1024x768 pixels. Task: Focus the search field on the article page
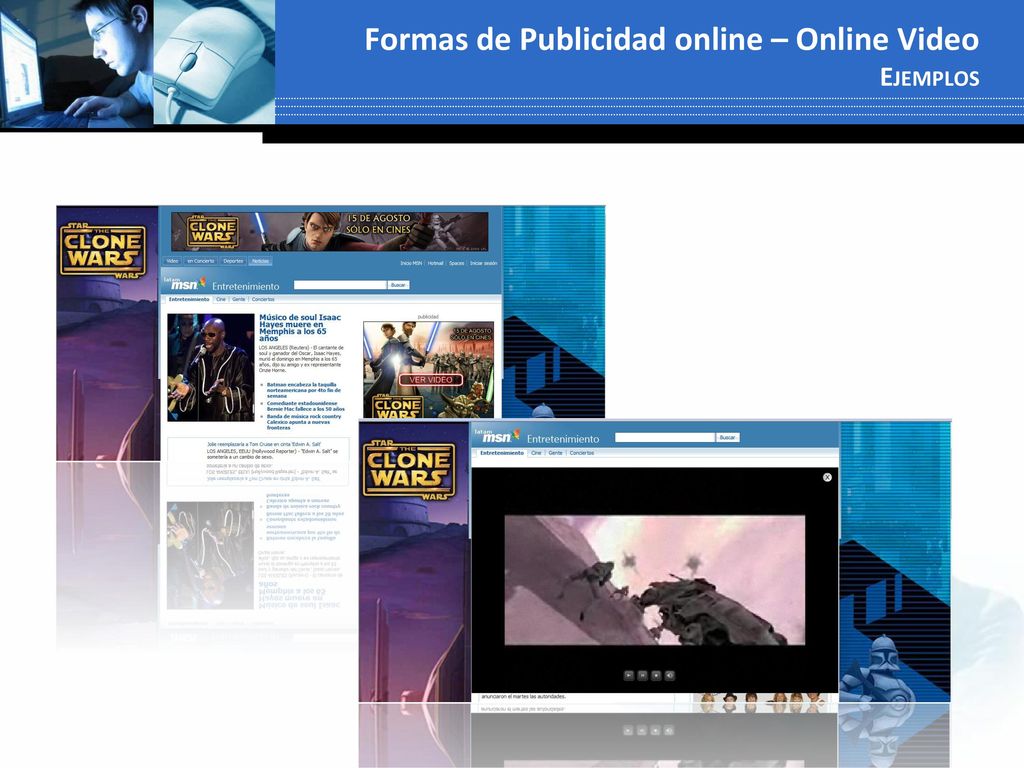(340, 285)
